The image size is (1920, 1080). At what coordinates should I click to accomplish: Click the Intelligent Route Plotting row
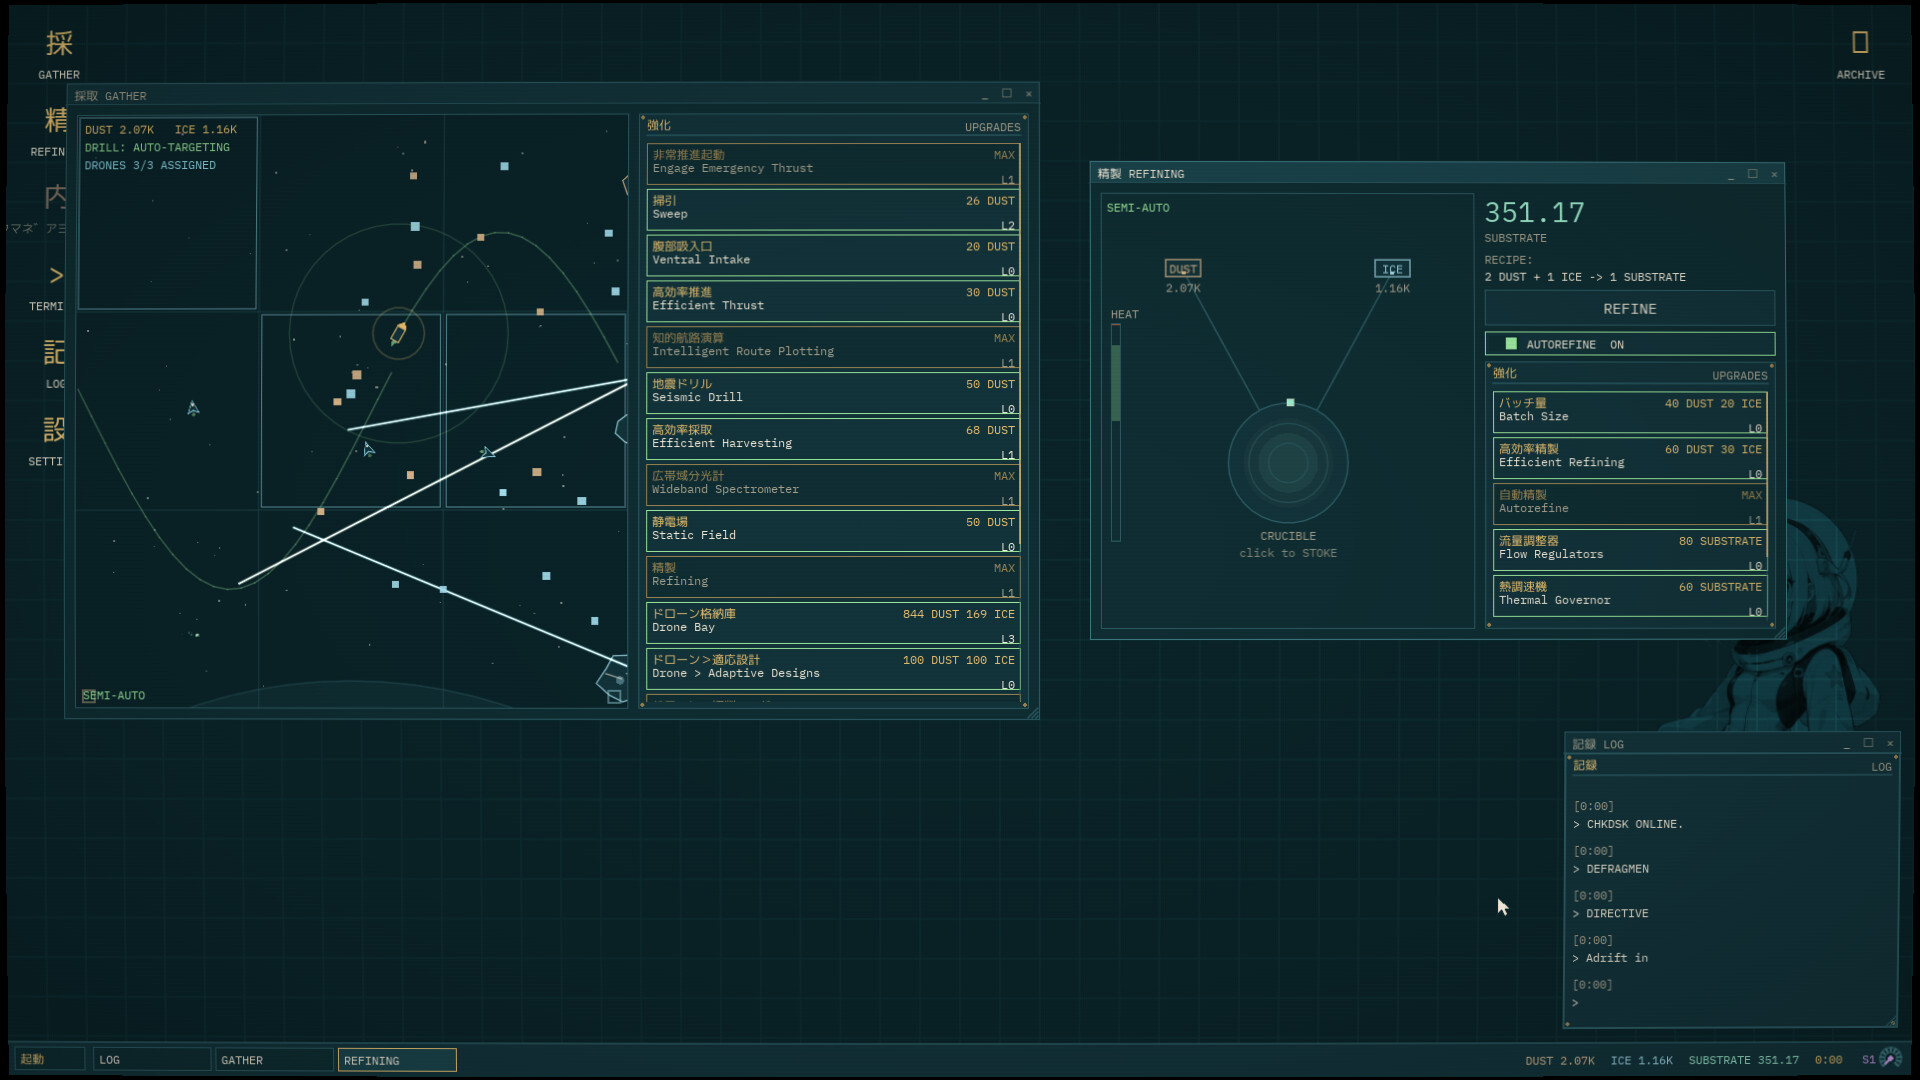point(833,349)
